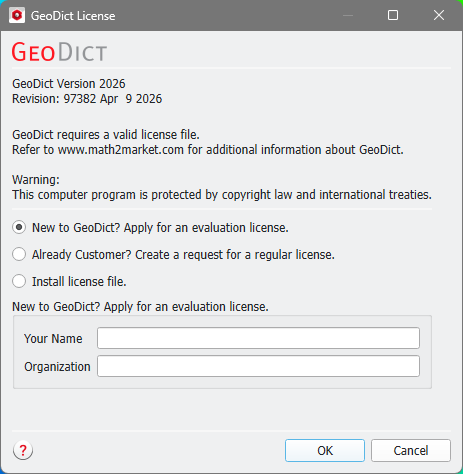Click 'GeoDict requires a valid license file.' text

coord(106,135)
